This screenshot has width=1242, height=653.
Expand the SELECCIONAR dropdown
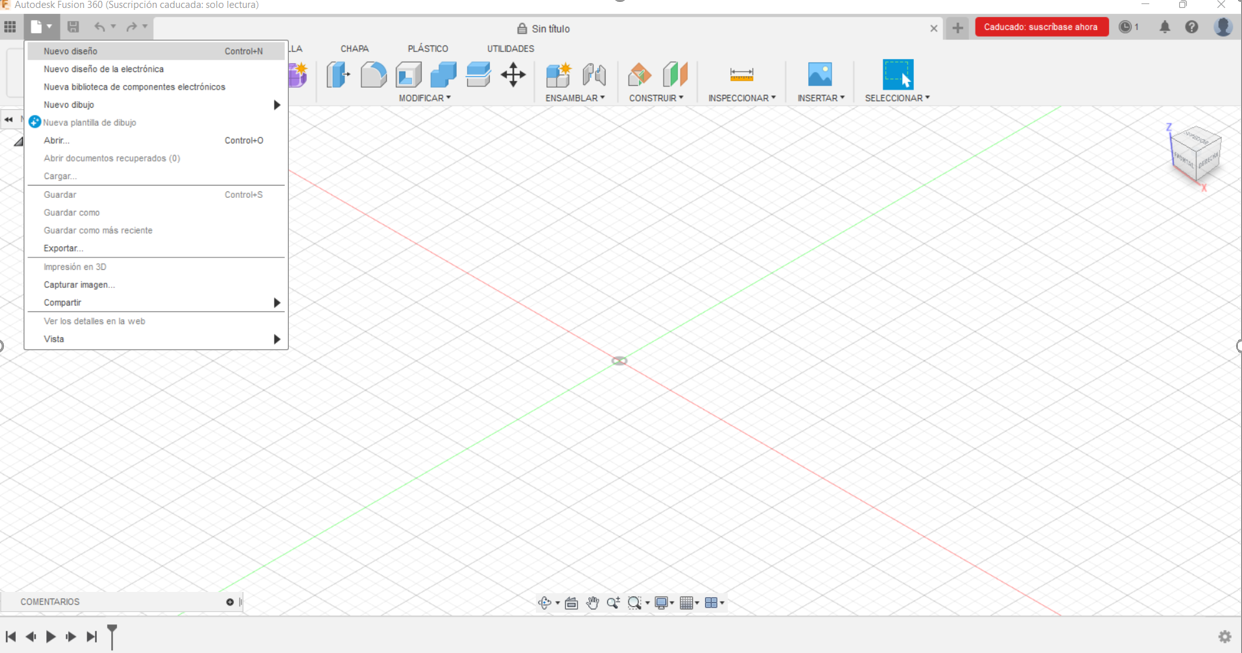point(898,98)
